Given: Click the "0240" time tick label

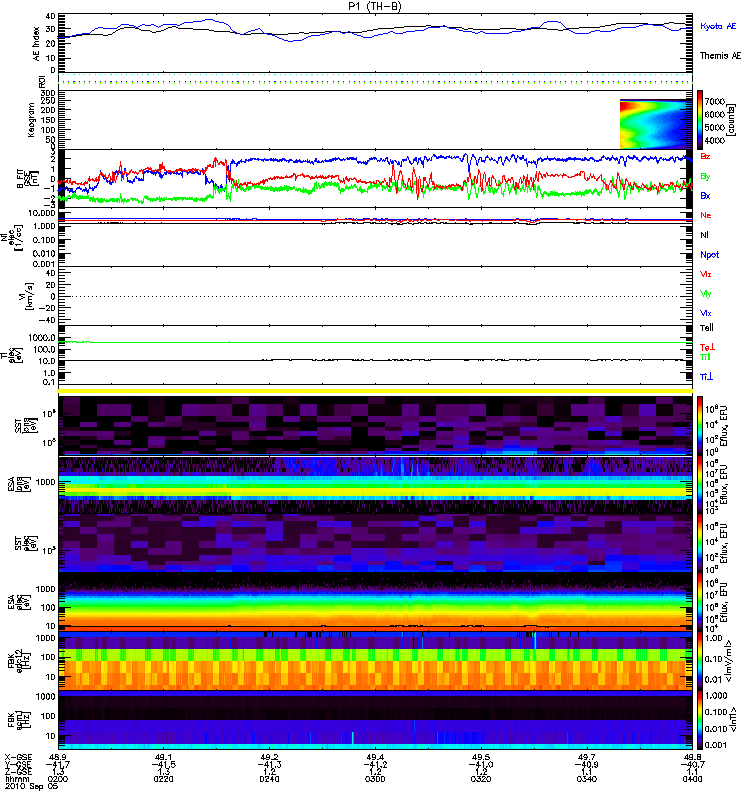Looking at the screenshot, I should [x=269, y=779].
